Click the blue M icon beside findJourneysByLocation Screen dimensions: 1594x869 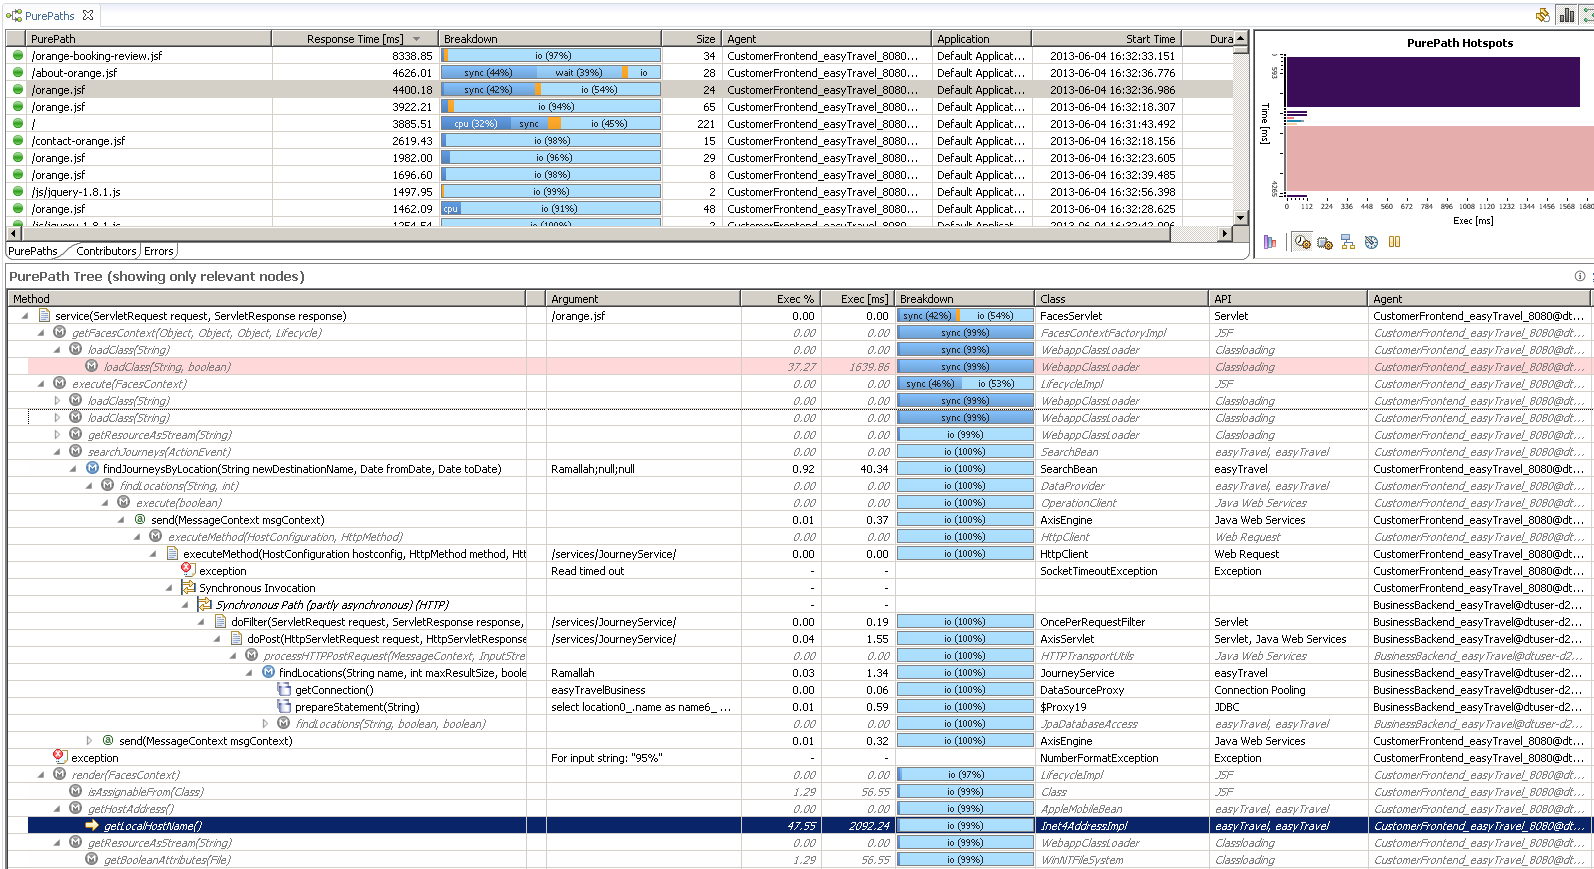coord(92,468)
